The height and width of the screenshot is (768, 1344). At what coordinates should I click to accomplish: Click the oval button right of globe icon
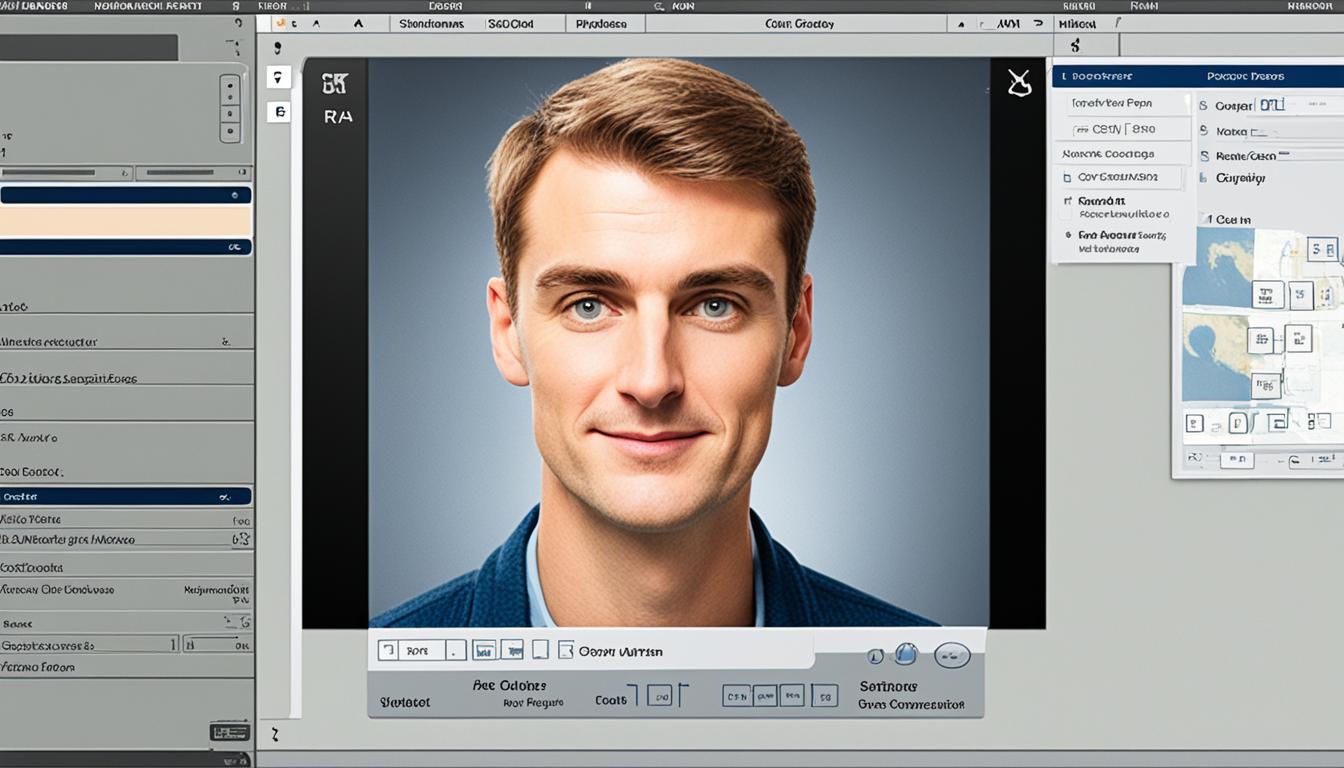pos(952,655)
